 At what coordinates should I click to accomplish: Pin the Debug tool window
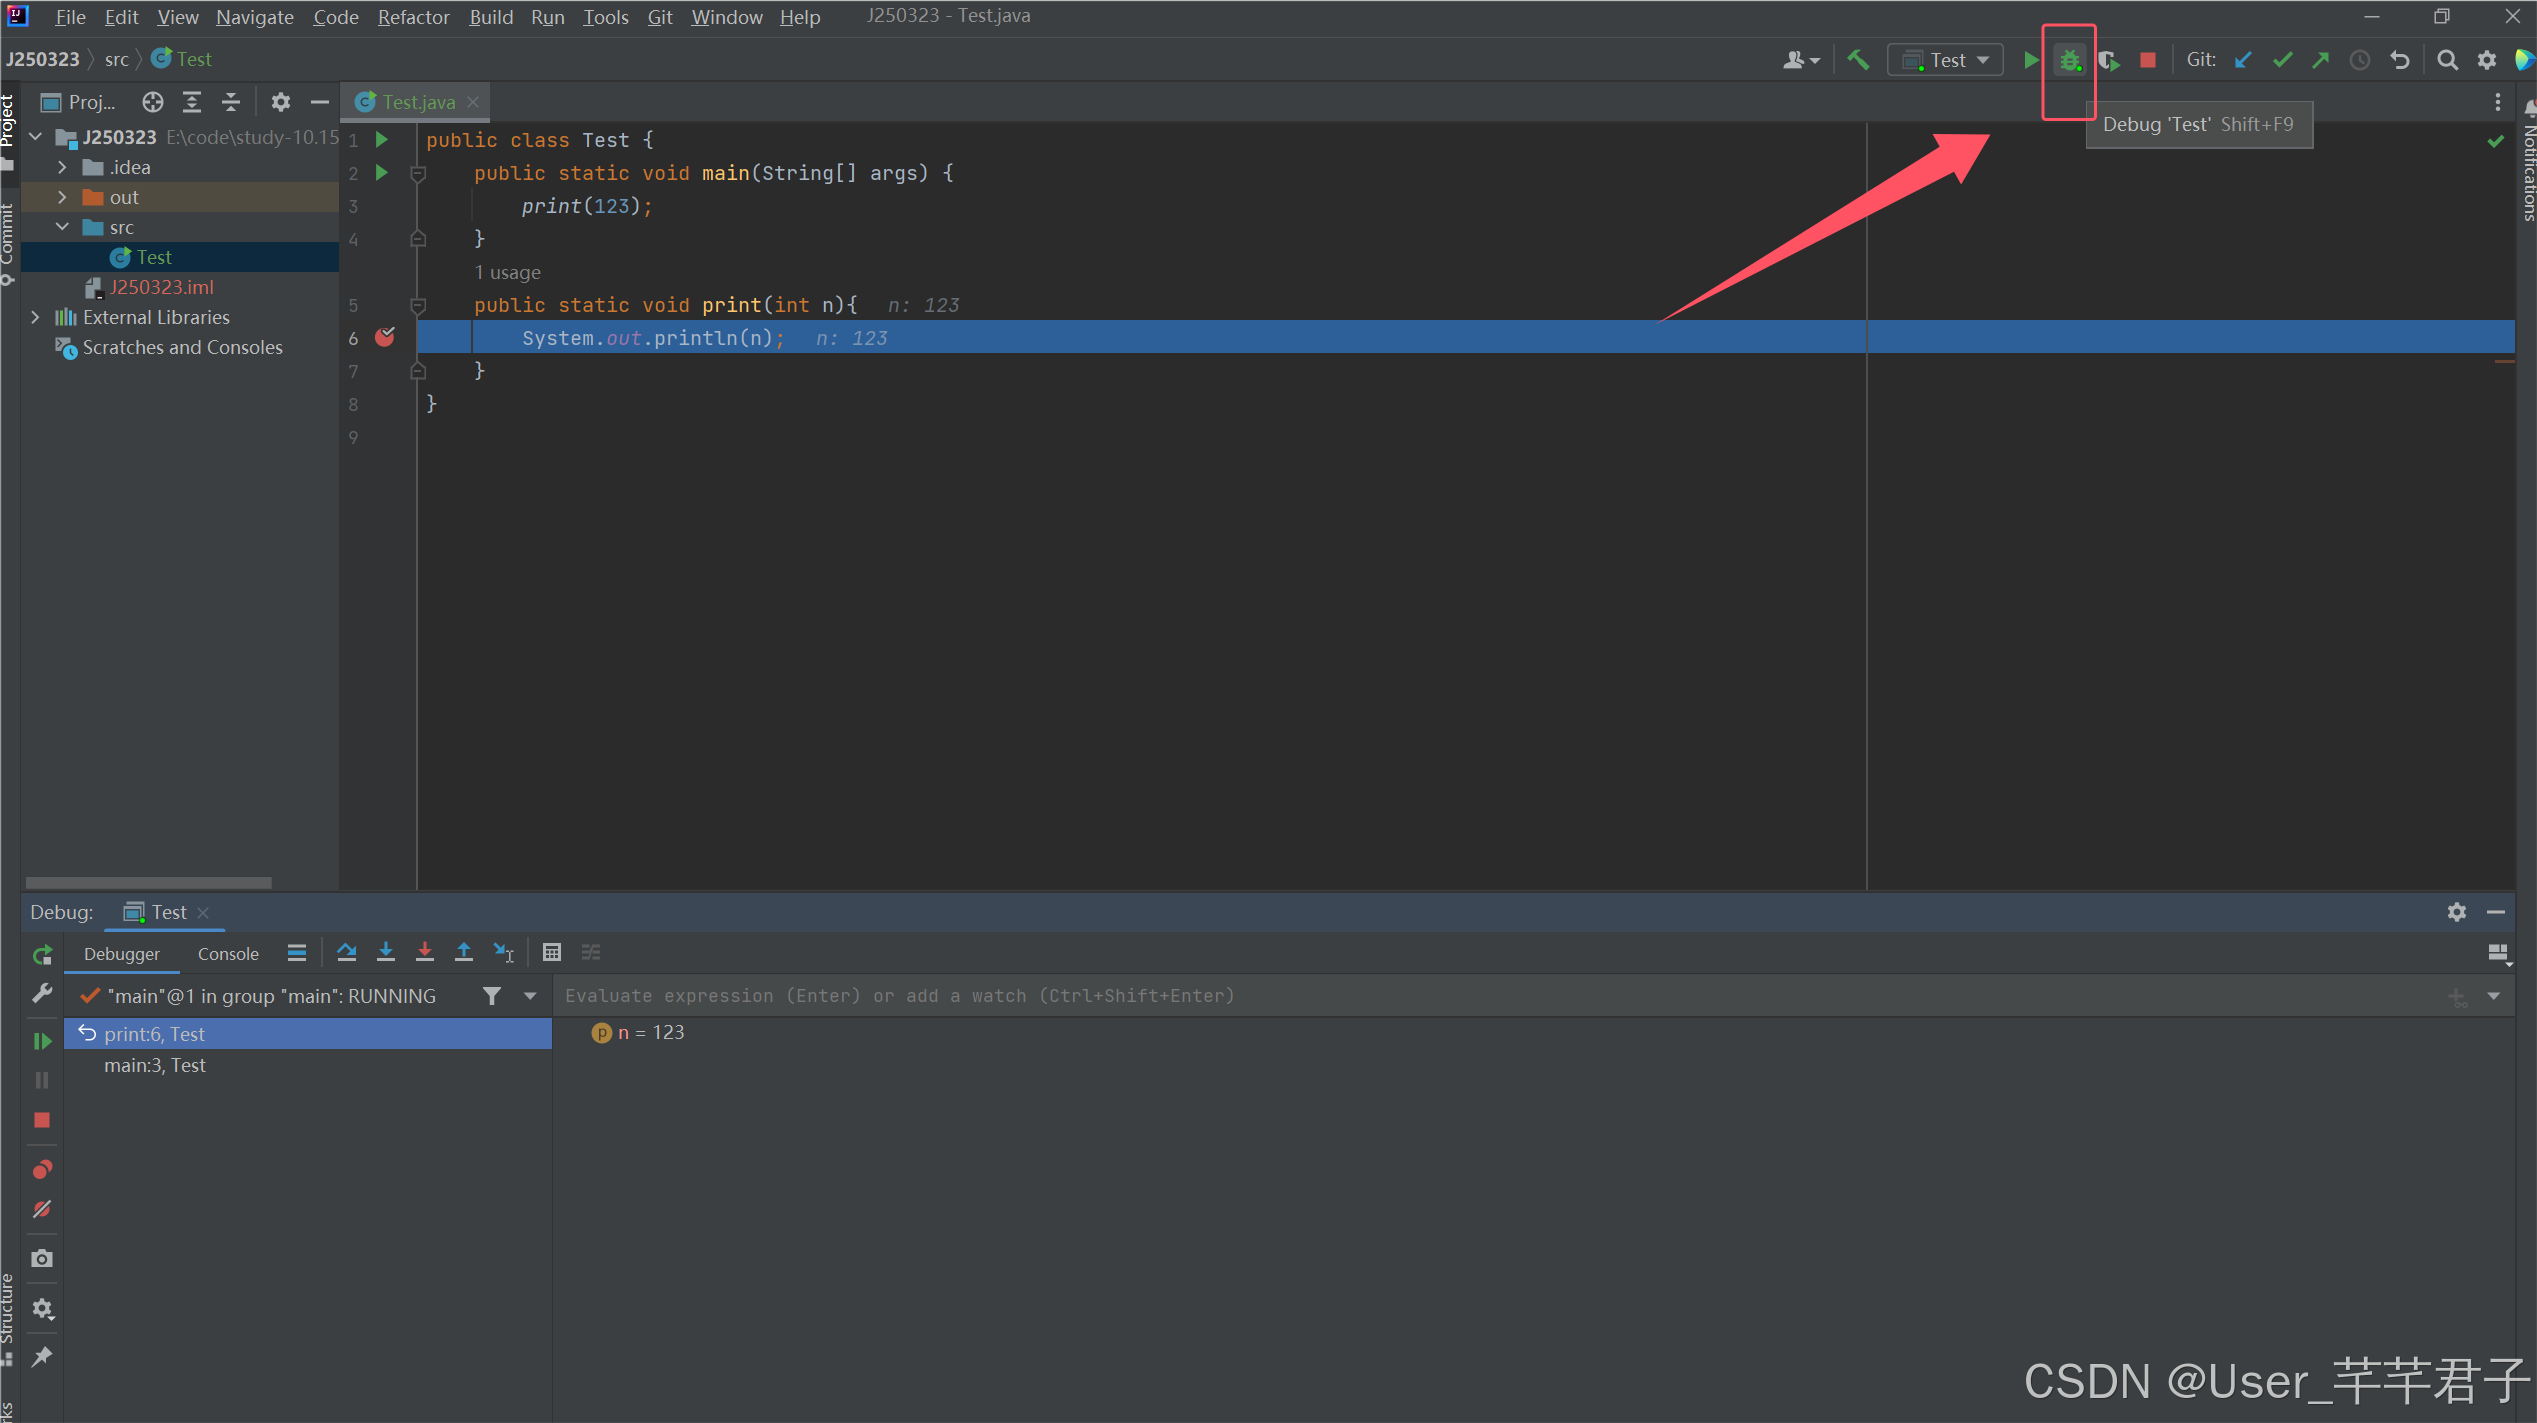point(42,1356)
